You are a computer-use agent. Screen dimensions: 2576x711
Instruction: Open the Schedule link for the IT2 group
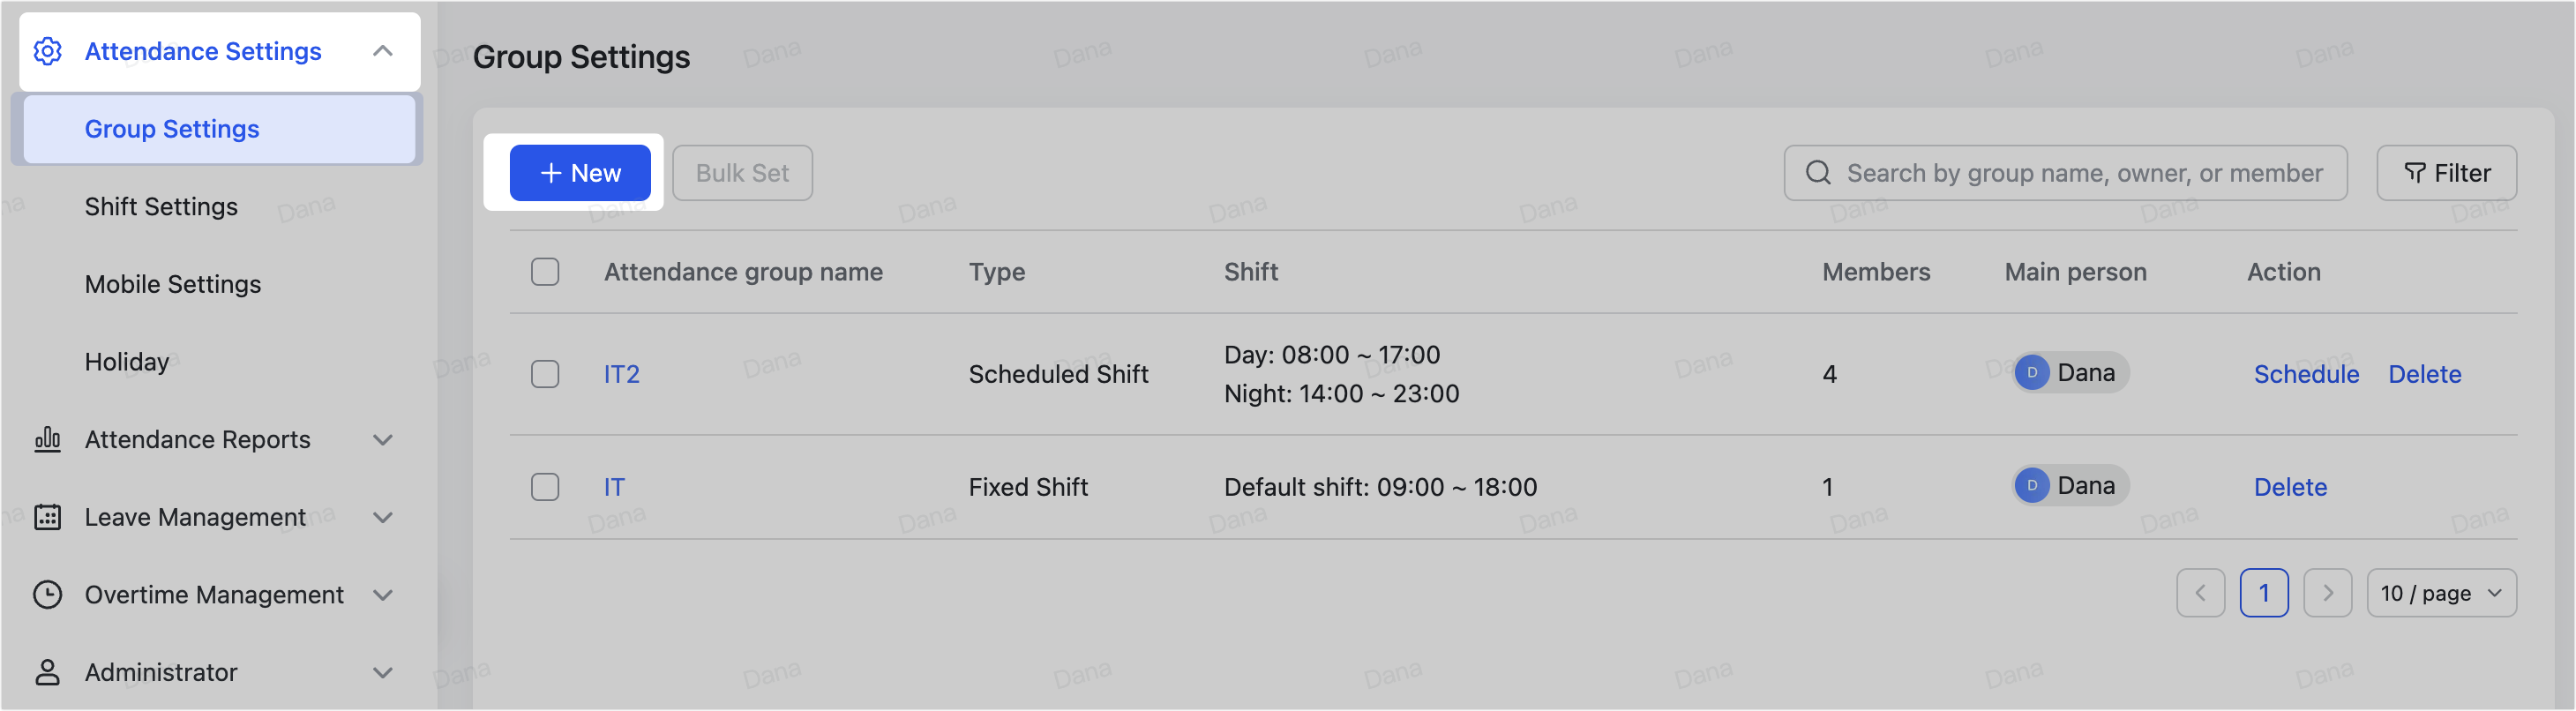coord(2306,373)
